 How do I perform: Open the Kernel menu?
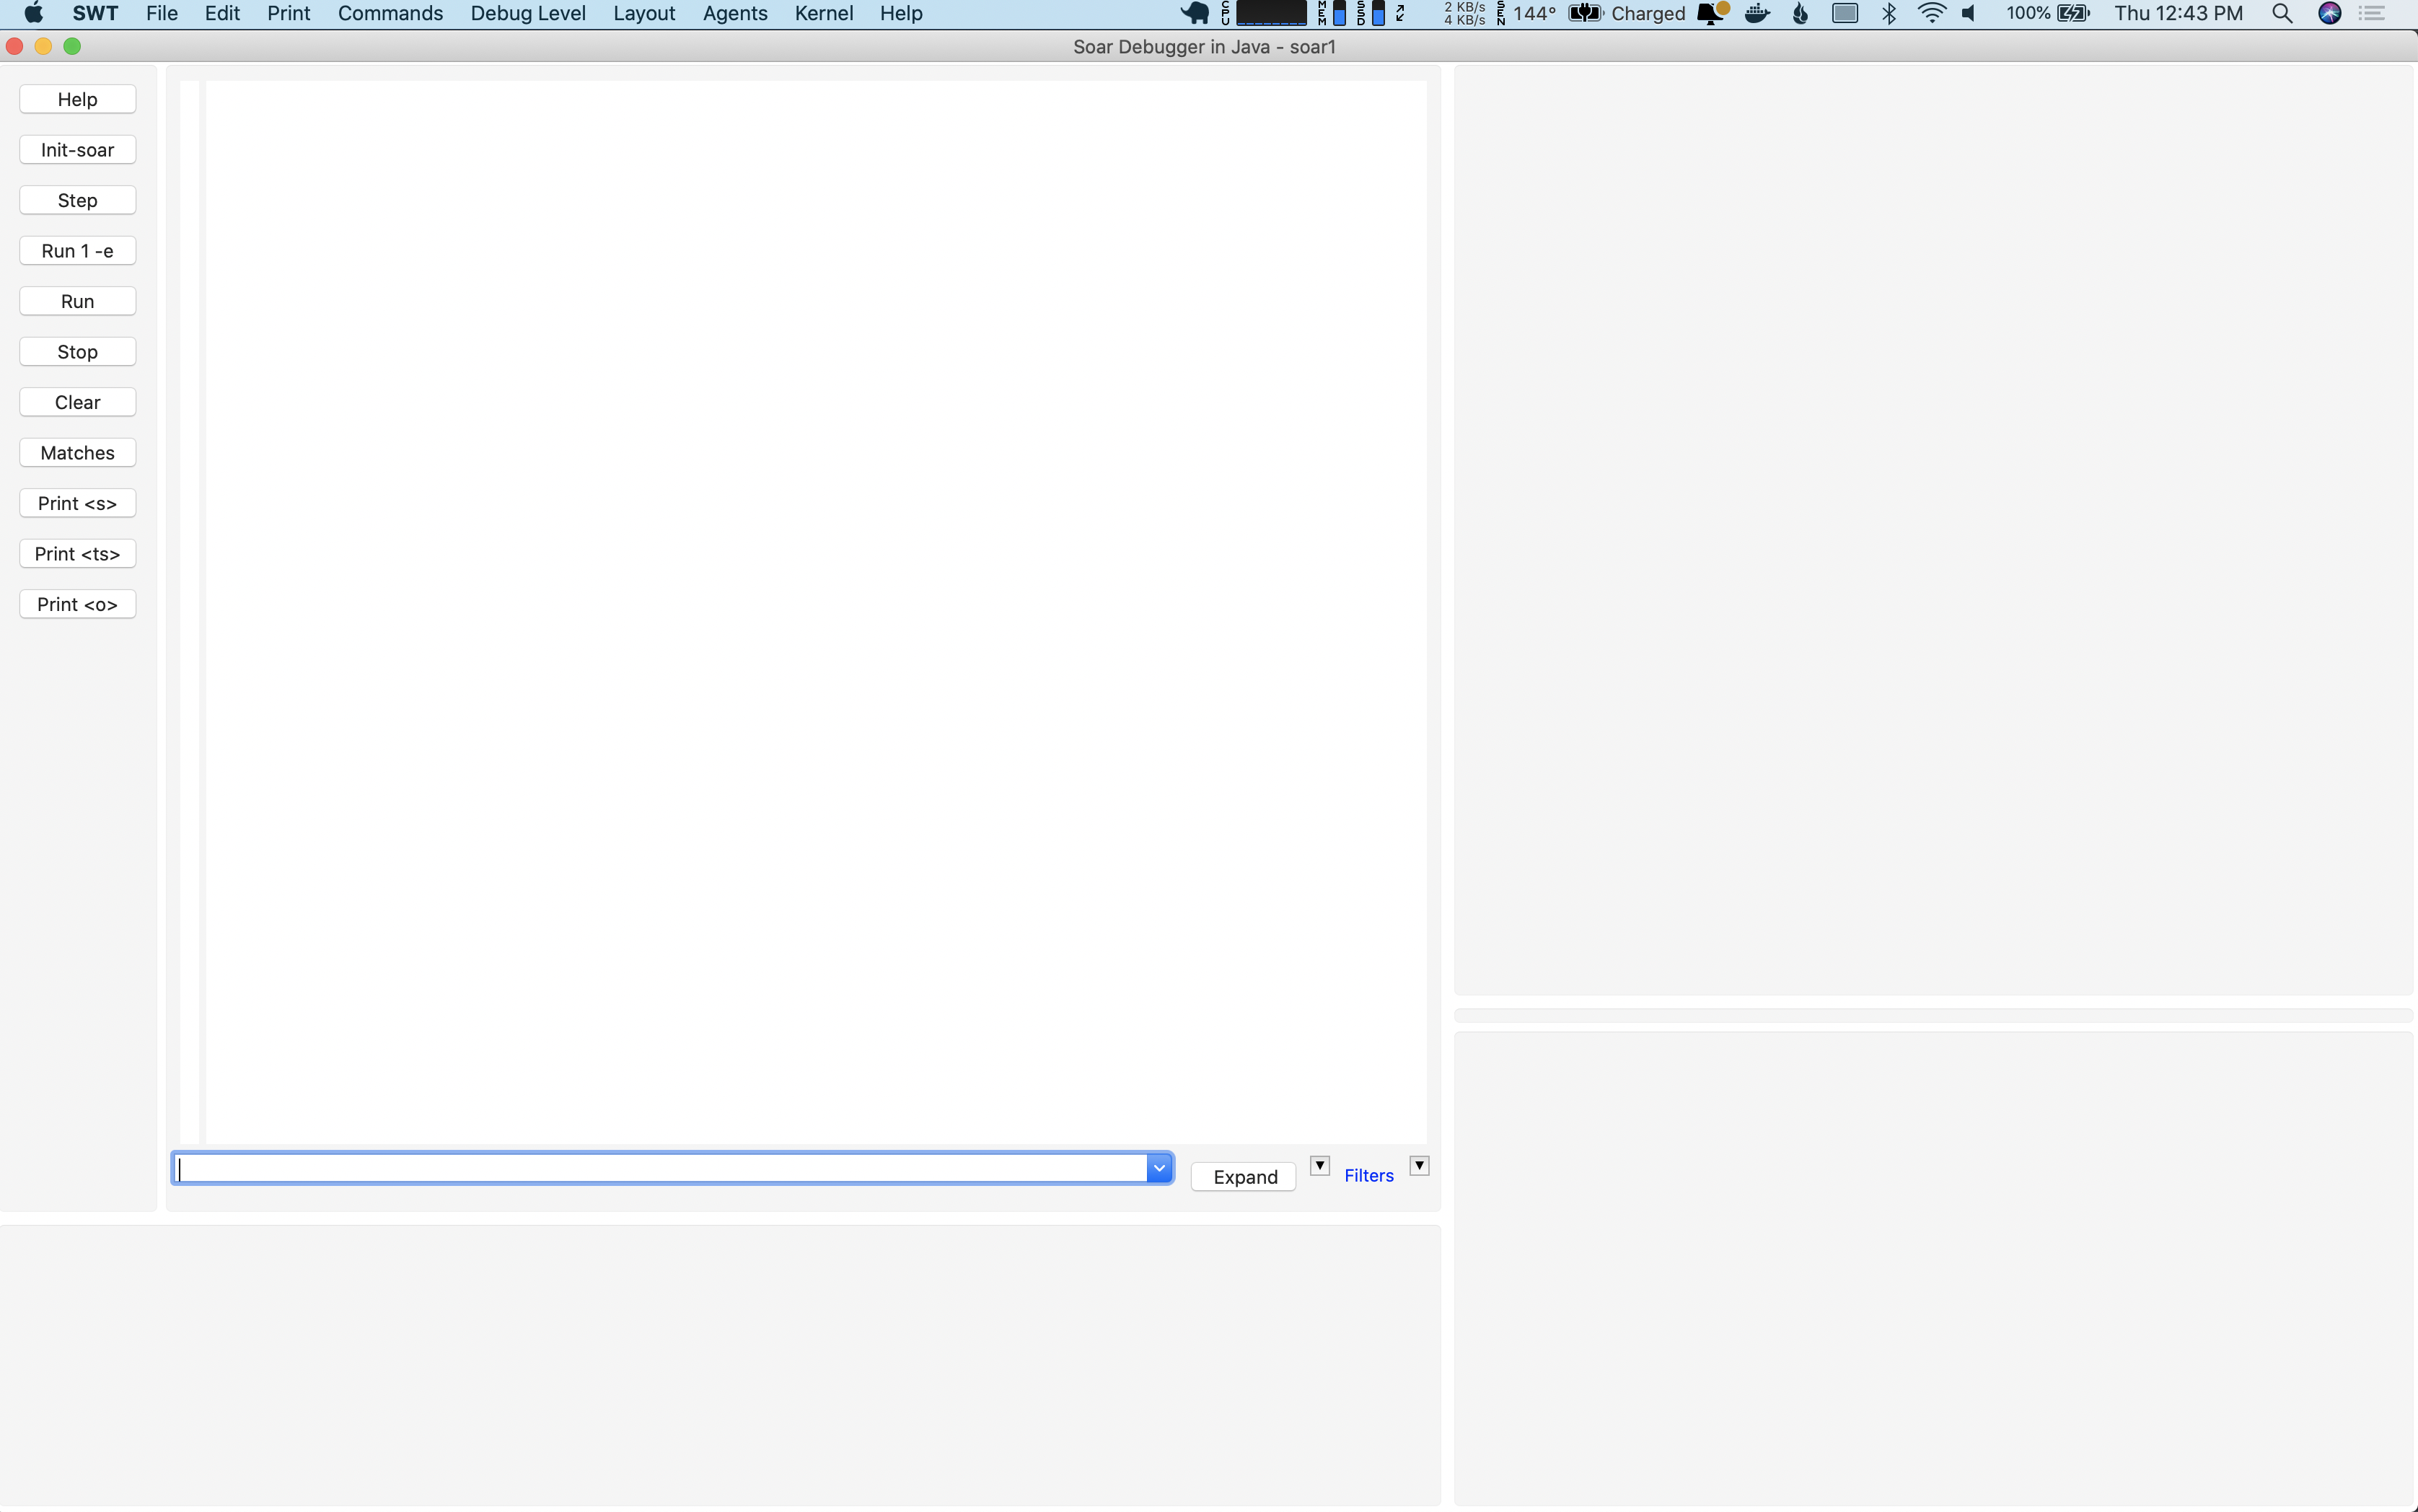tap(823, 13)
